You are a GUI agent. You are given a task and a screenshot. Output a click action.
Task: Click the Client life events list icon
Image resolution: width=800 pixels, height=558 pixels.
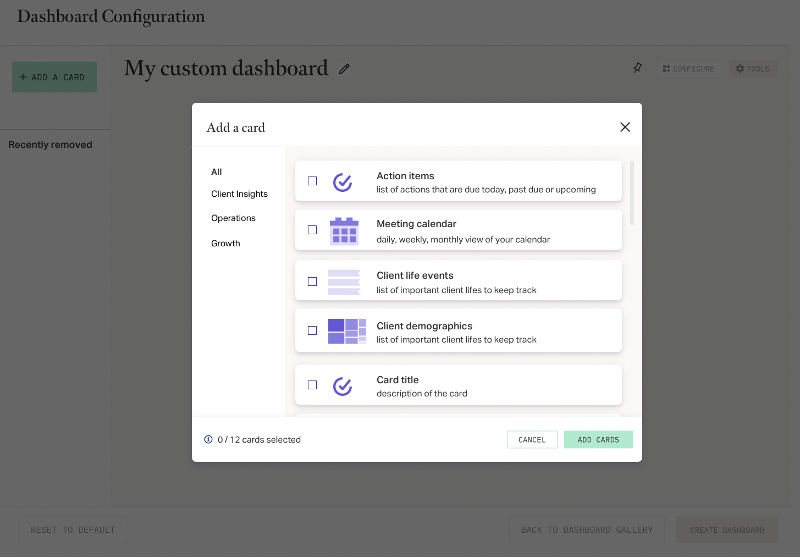(344, 282)
